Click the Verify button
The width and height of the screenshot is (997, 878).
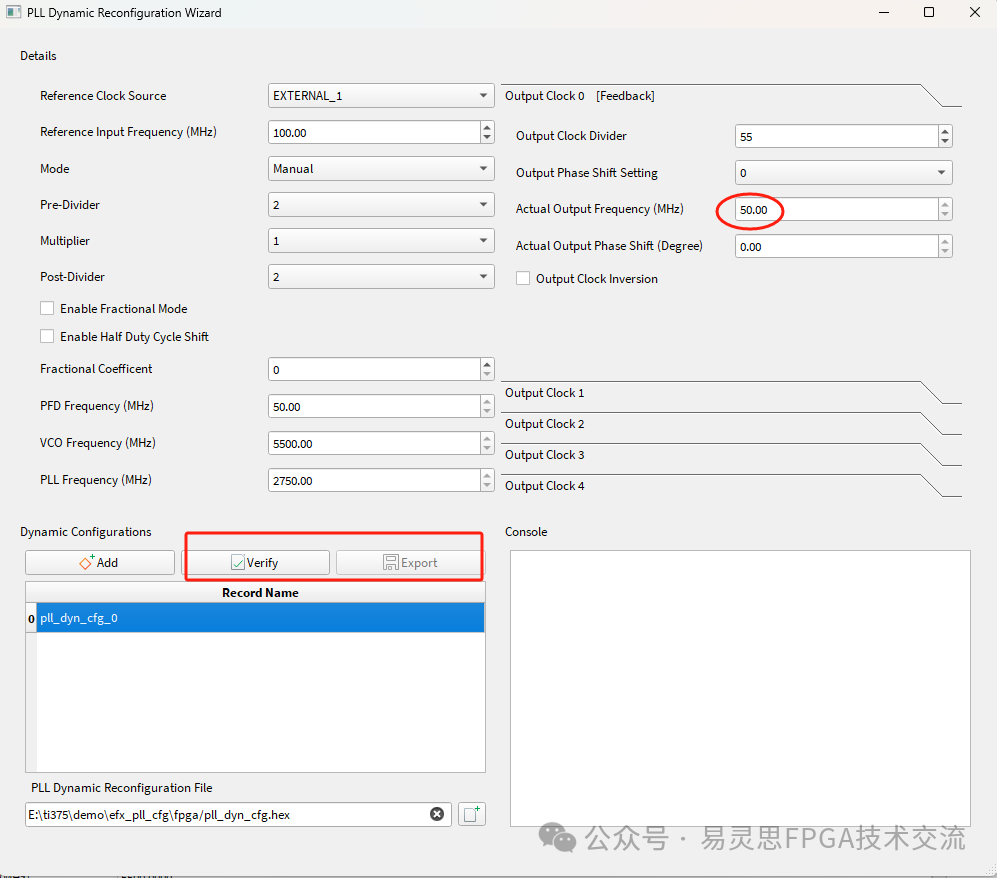point(255,563)
